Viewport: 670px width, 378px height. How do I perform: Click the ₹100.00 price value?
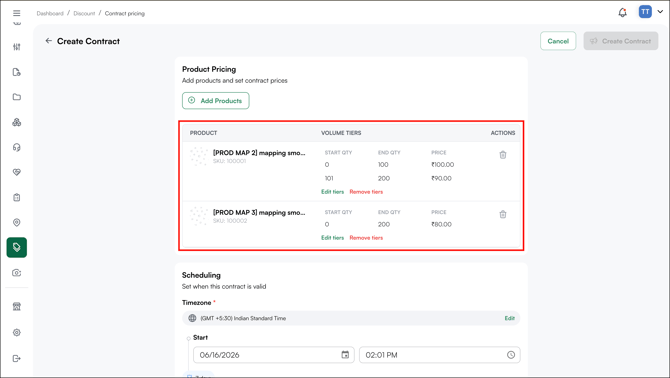(x=443, y=164)
